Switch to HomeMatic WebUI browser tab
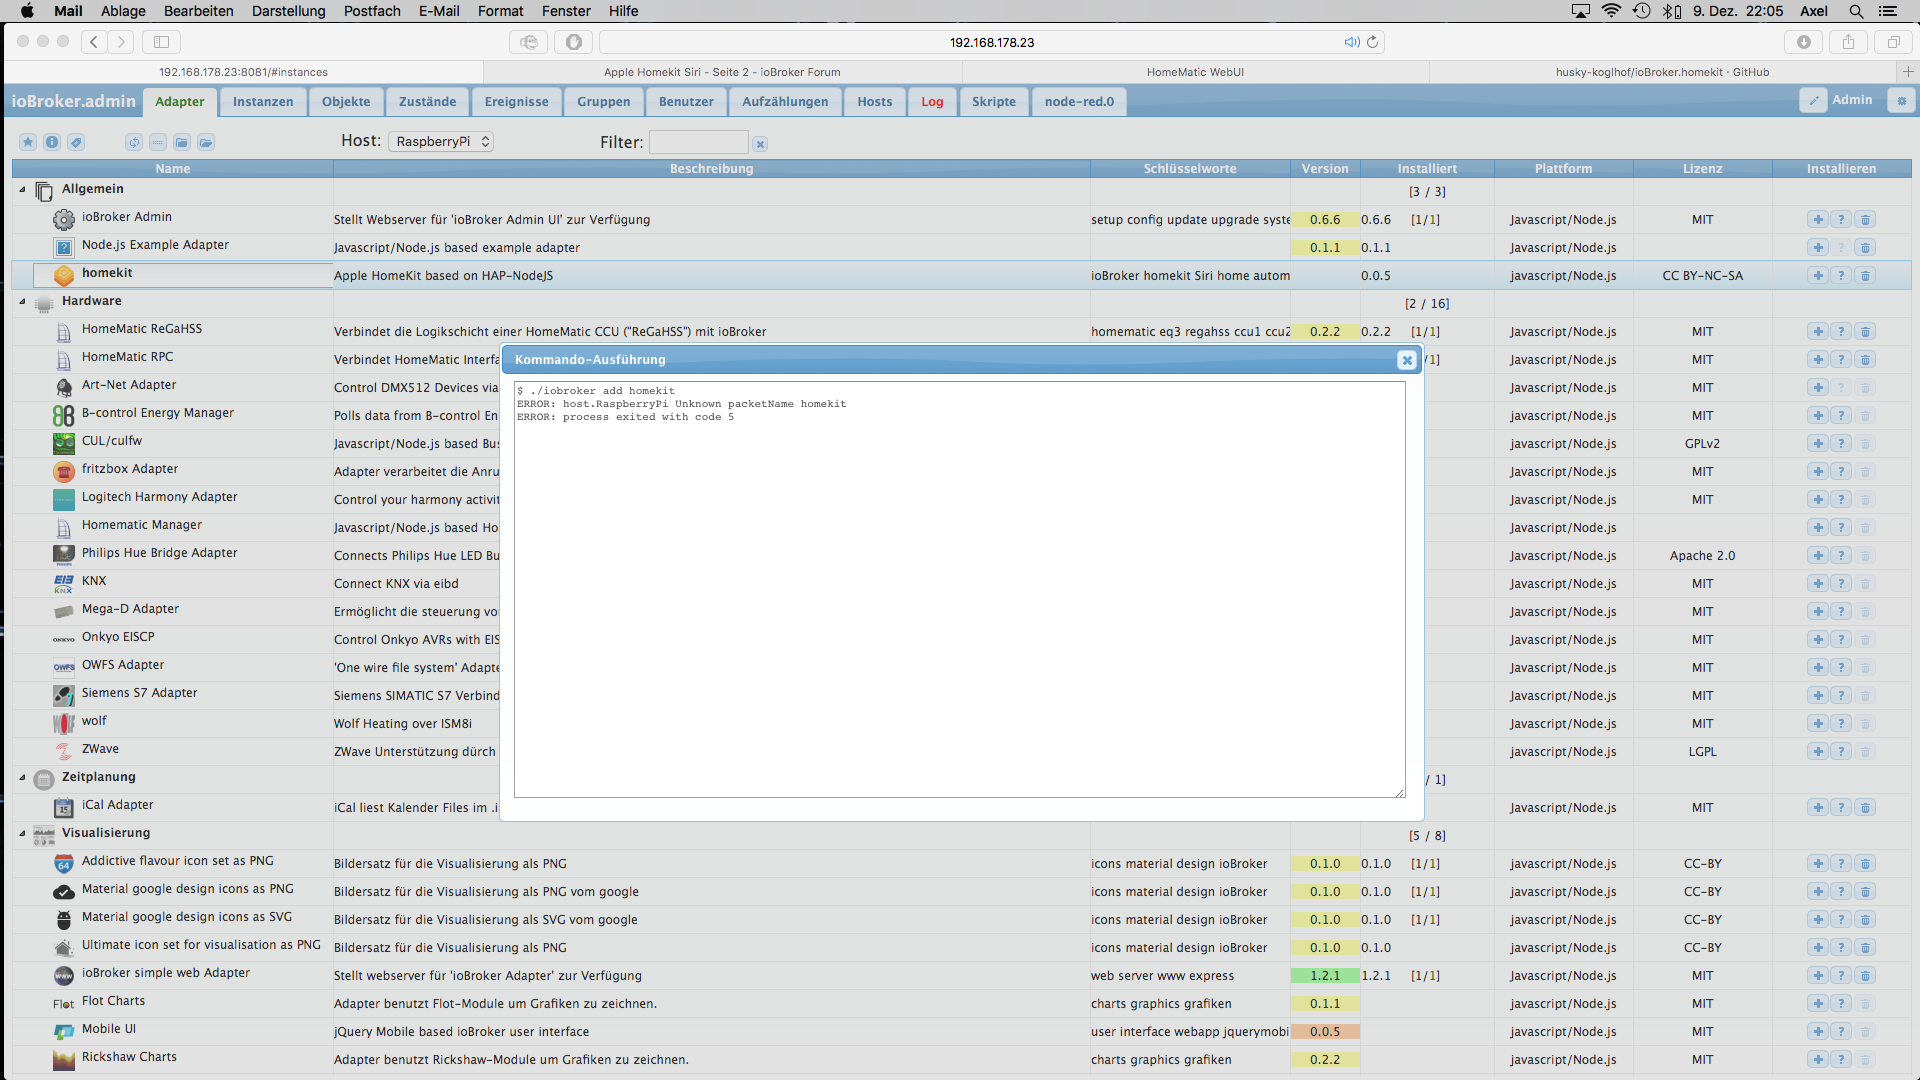Screen dimensions: 1920x1080 pos(1195,72)
